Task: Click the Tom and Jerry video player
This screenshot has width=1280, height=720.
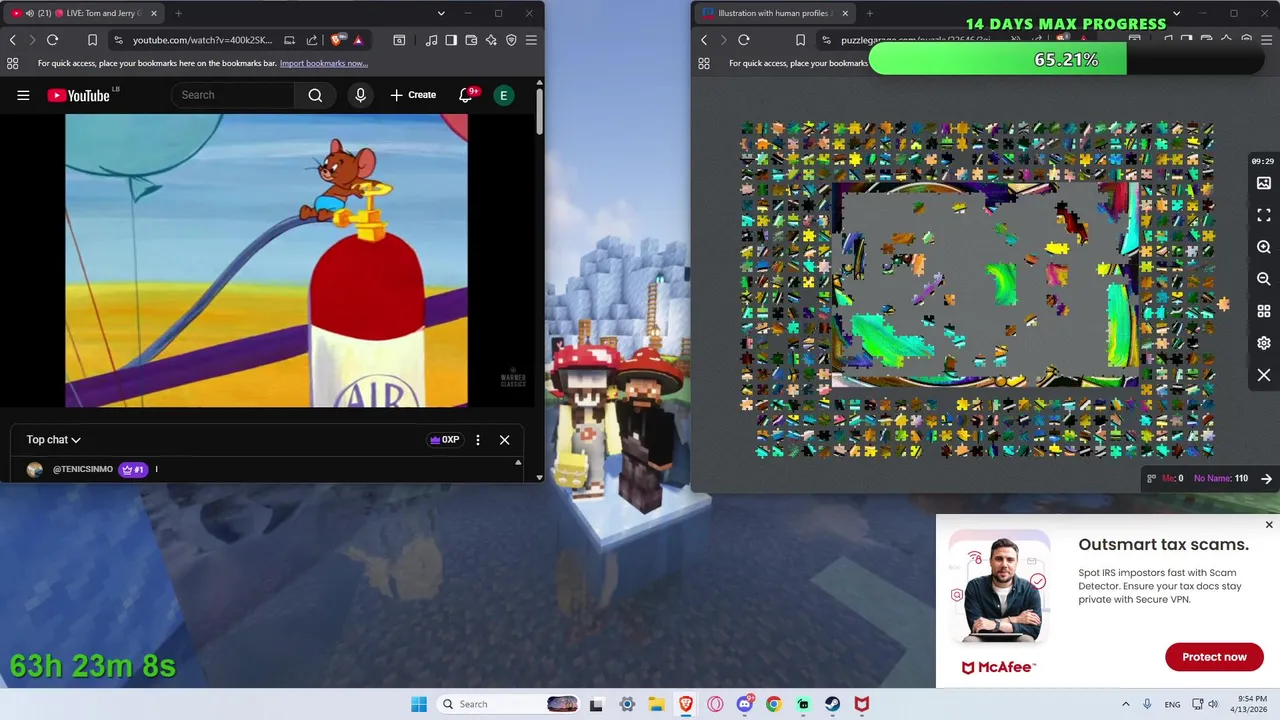Action: [266, 260]
